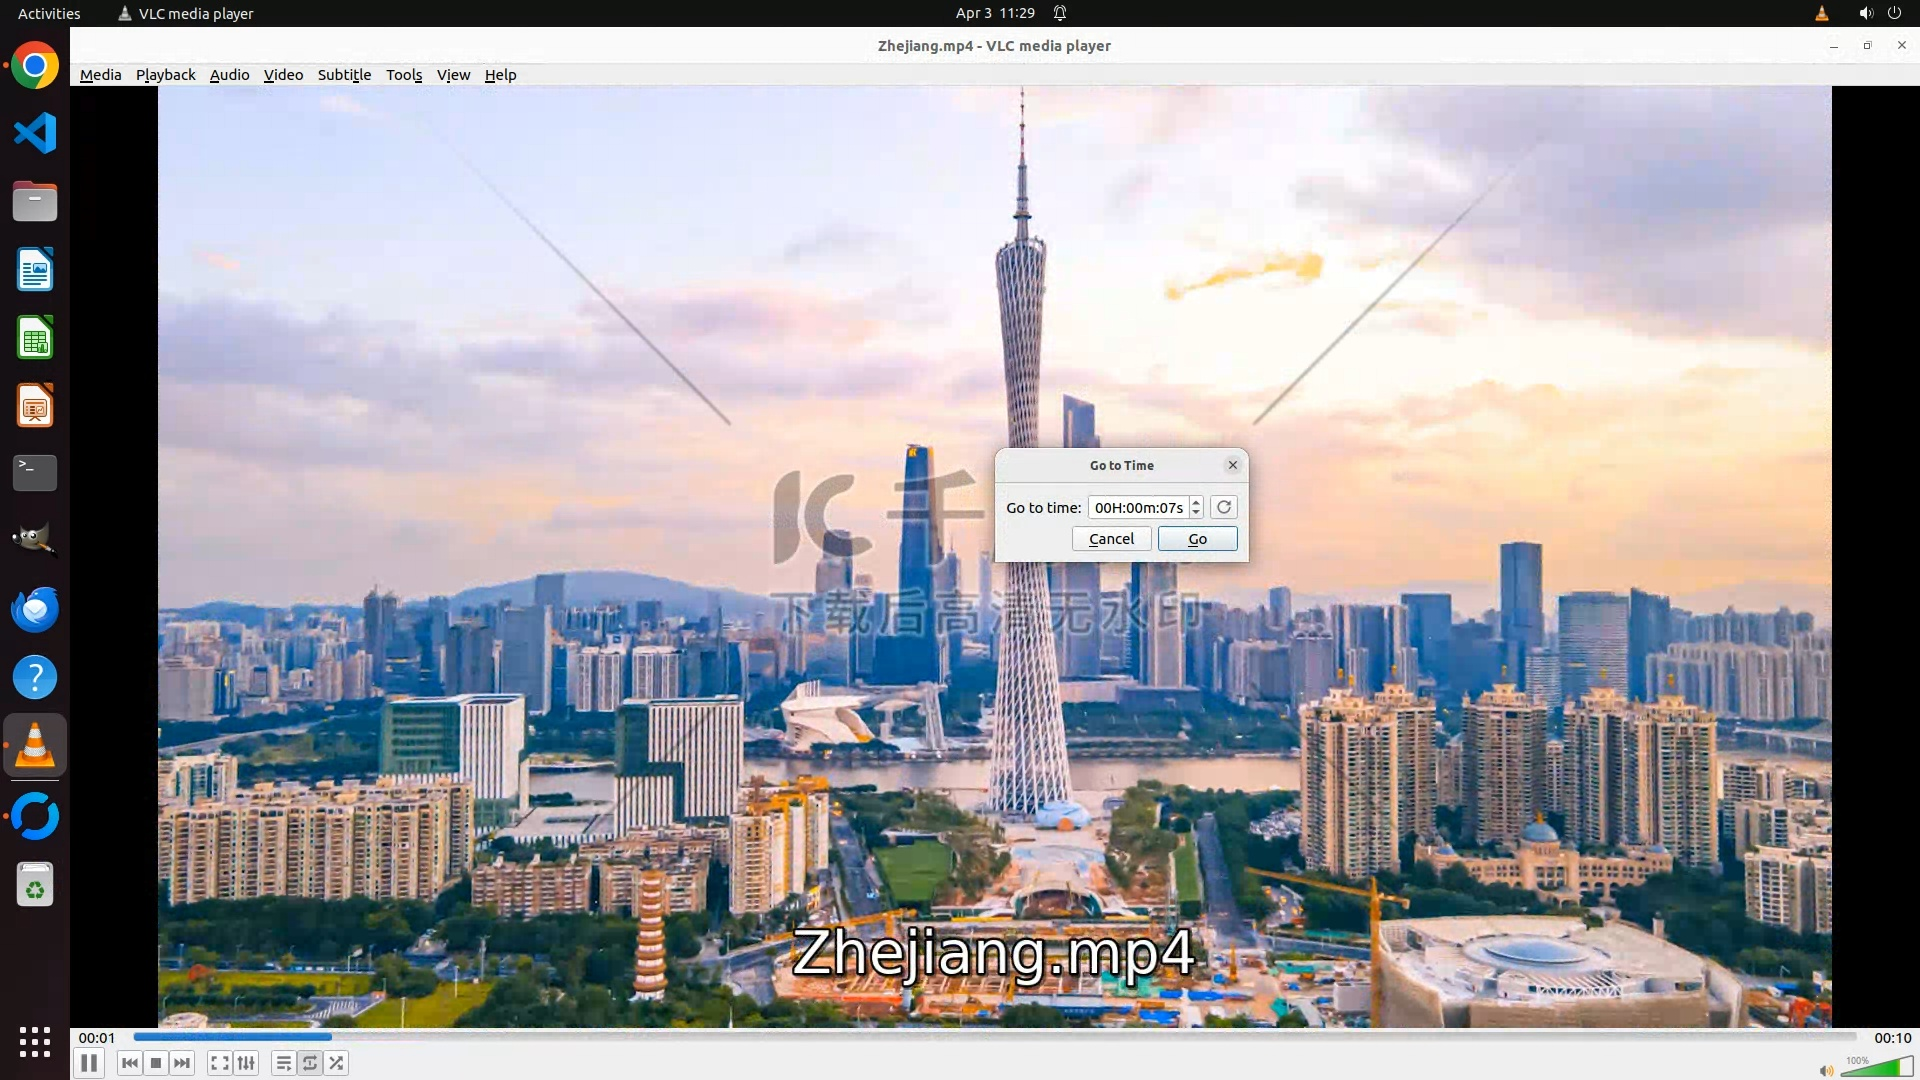Toggle the playlist view
This screenshot has height=1080, width=1920.
coord(284,1063)
